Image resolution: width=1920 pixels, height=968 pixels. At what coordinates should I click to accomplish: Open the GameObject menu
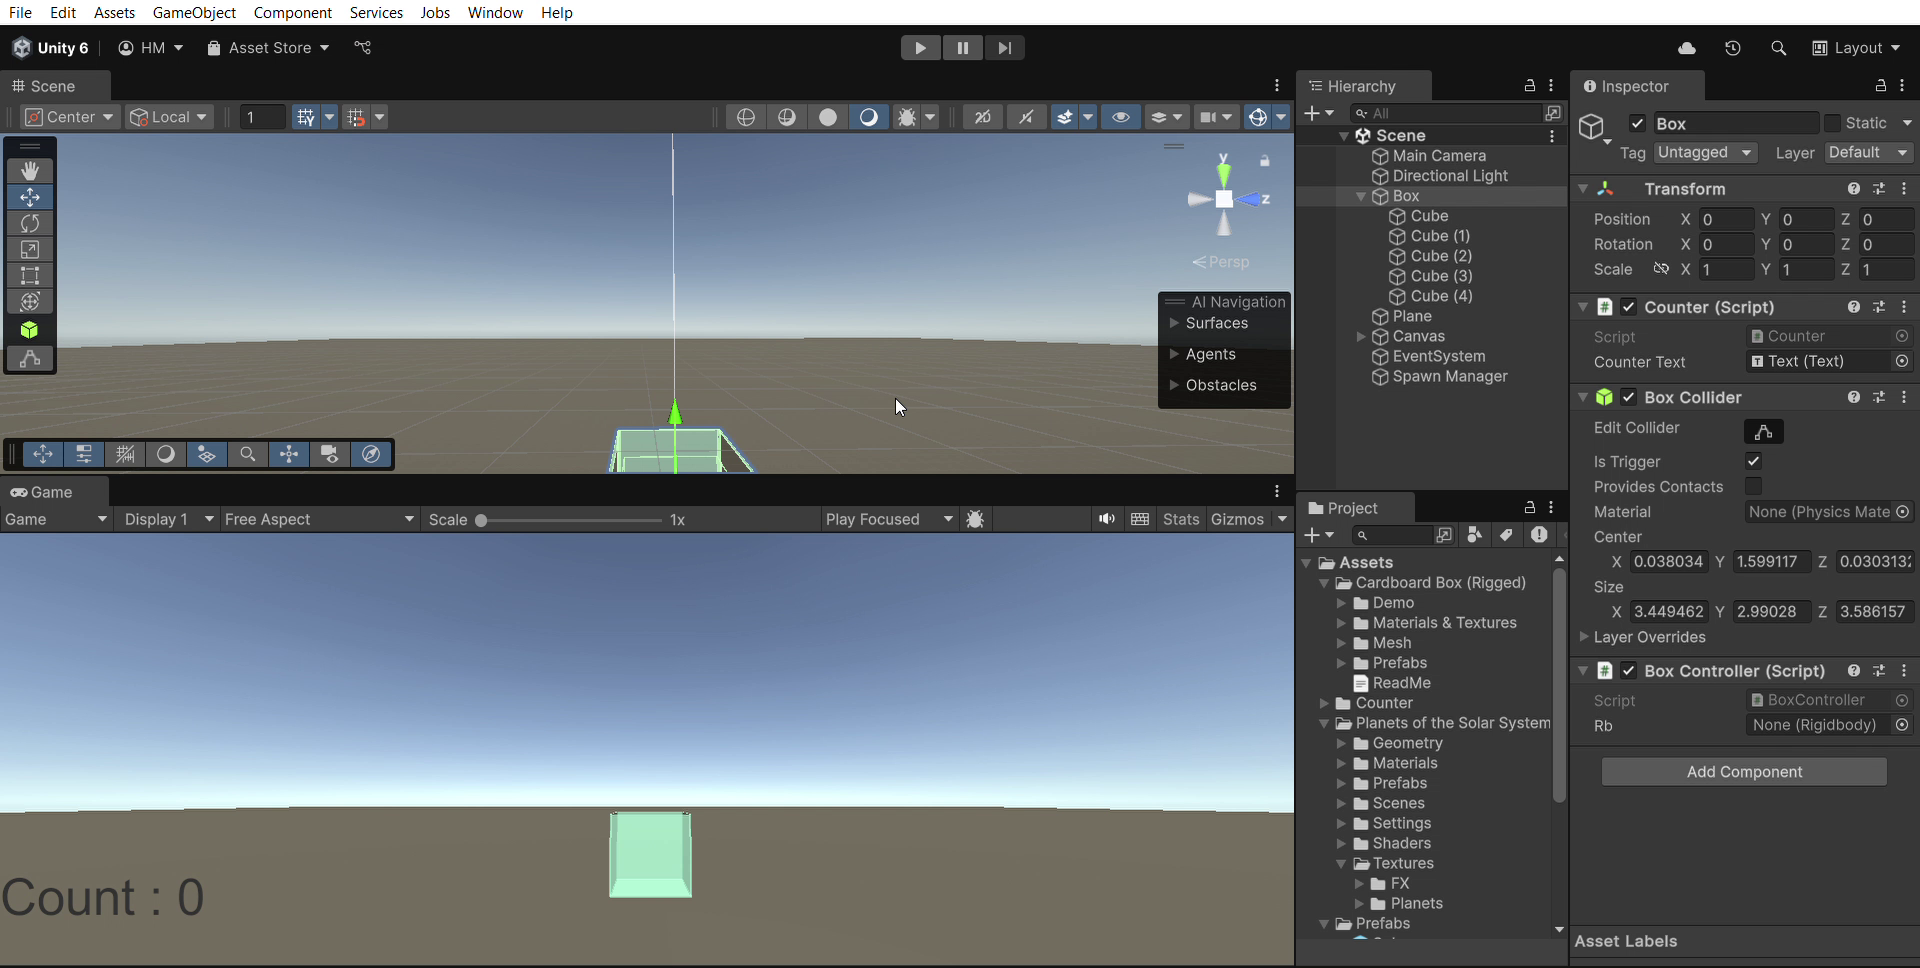194,13
